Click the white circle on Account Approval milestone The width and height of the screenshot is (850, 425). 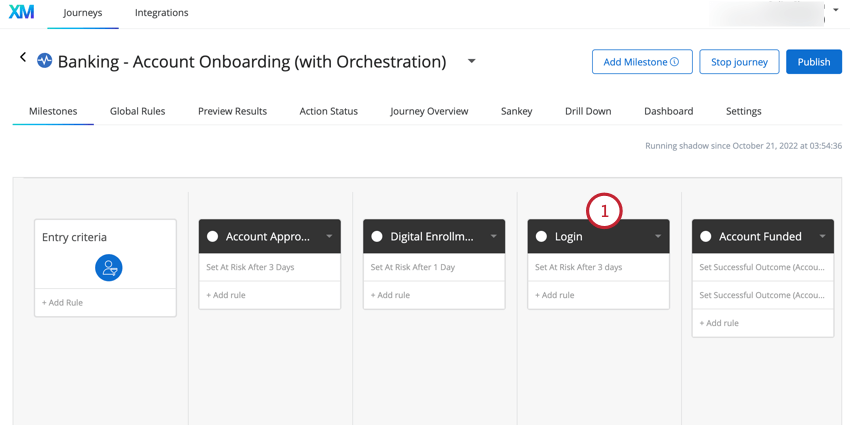[x=212, y=236]
